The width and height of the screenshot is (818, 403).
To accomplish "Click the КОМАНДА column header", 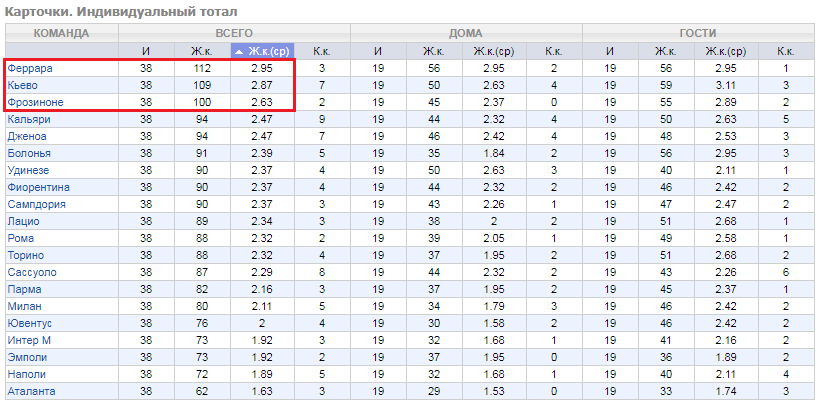I will 62,33.
